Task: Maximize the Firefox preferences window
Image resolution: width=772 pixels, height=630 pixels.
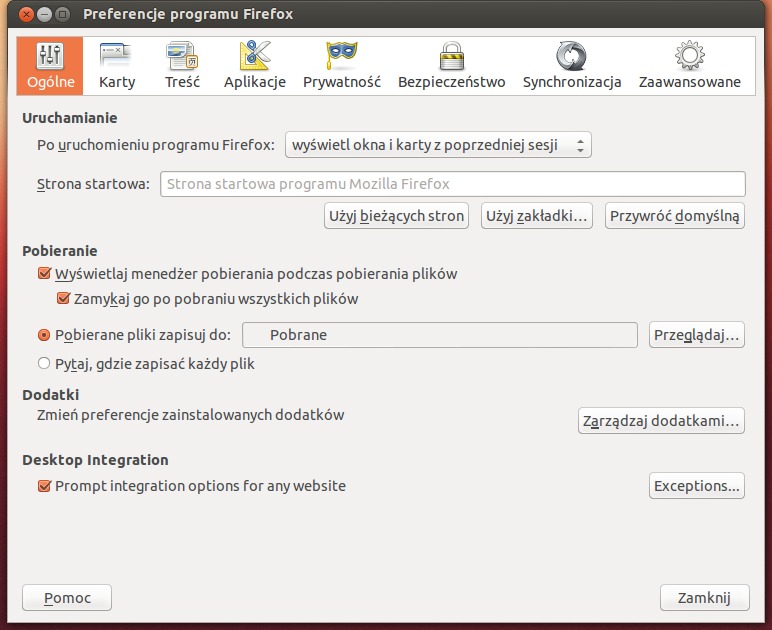Action: (63, 14)
